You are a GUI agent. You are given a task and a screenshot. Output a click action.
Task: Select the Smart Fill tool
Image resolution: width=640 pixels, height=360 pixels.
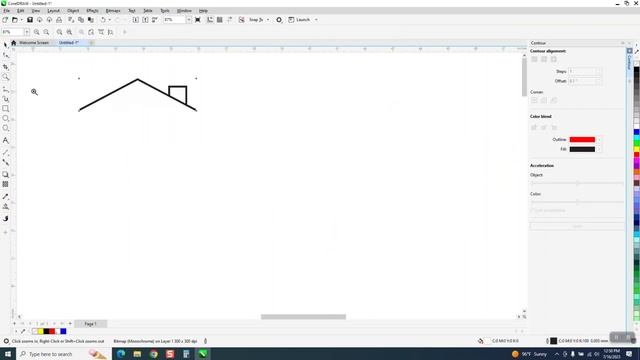(6, 219)
